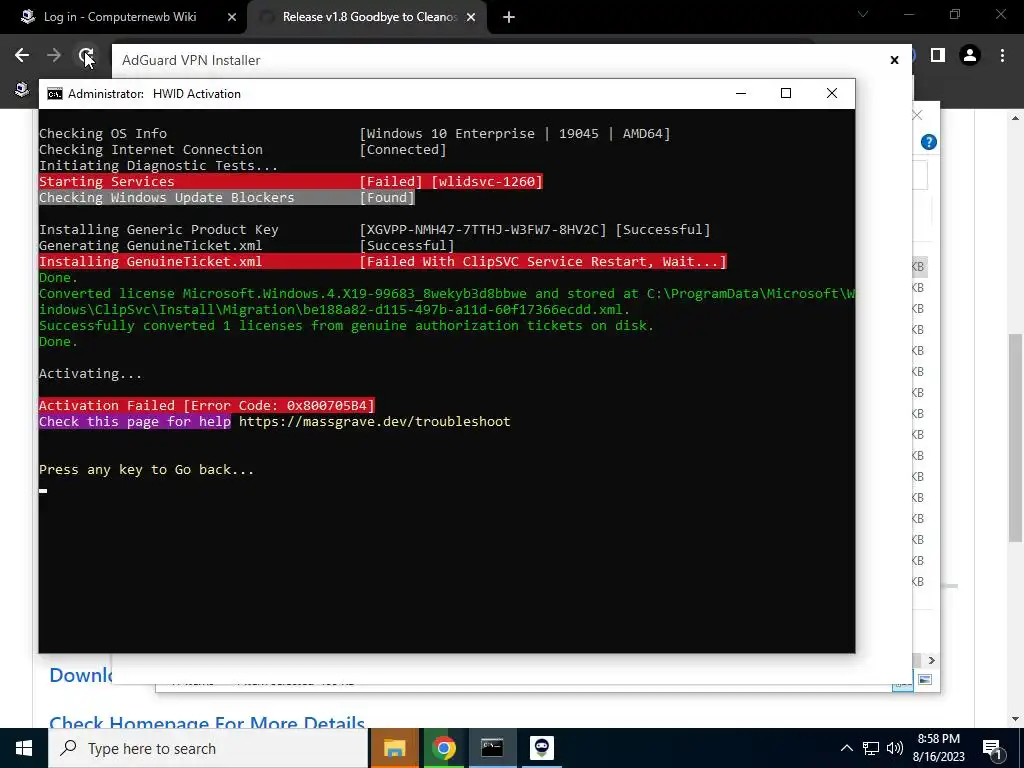Viewport: 1024px width, 768px height.
Task: Switch to the Log in - Computernewb Wiki tab
Action: point(121,17)
